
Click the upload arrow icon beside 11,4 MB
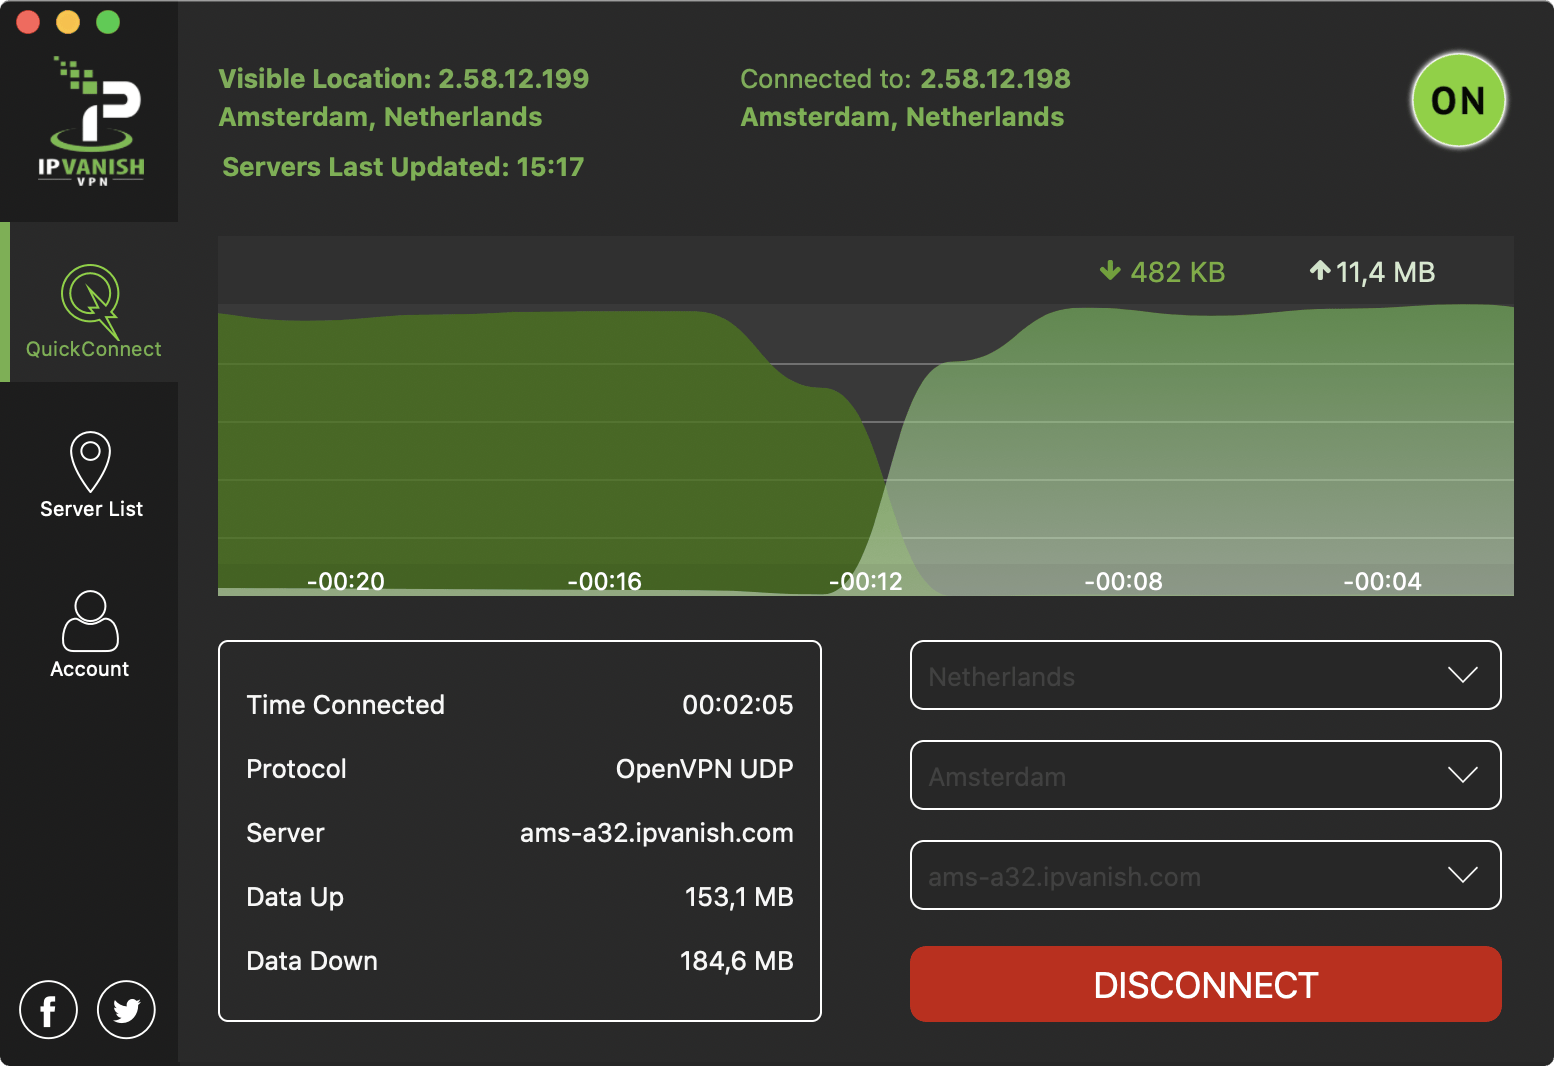coord(1320,270)
